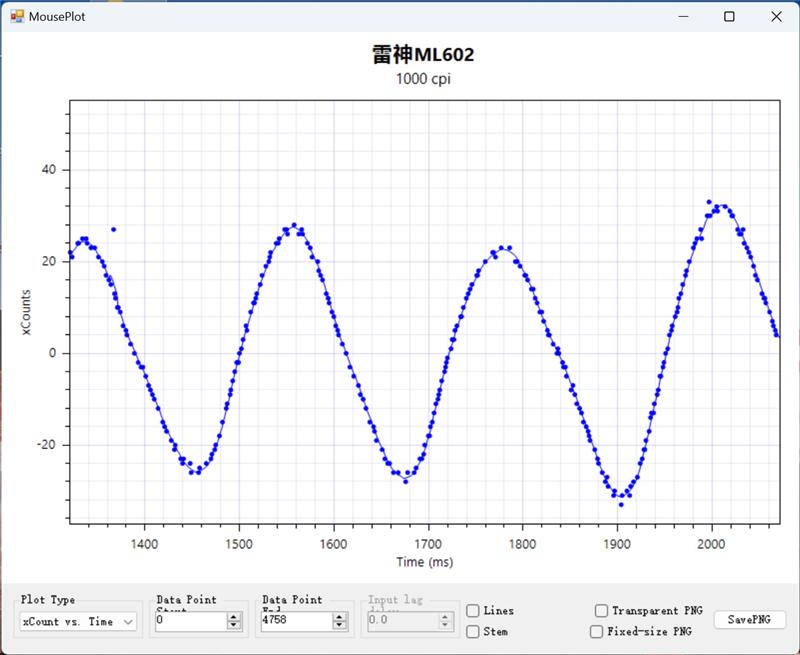
Task: Enable the Stem checkbox
Action: [x=473, y=632]
